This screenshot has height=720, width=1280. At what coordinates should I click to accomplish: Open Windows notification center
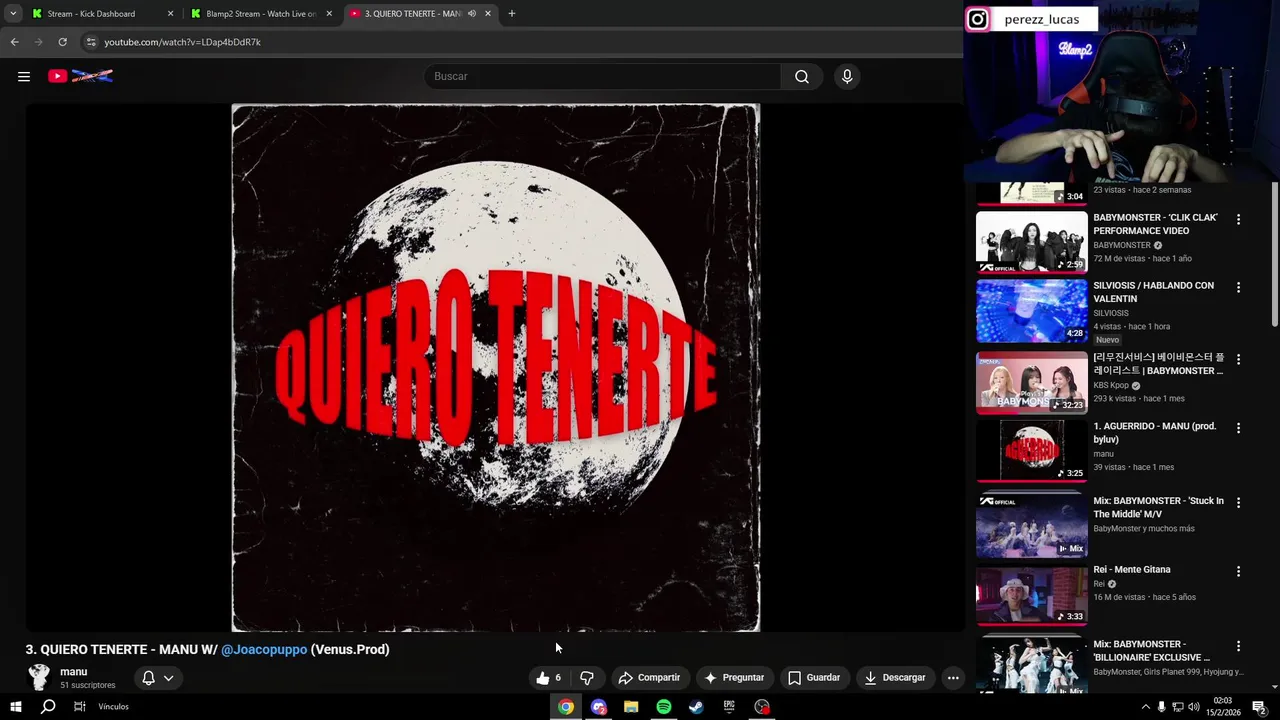coord(1259,707)
